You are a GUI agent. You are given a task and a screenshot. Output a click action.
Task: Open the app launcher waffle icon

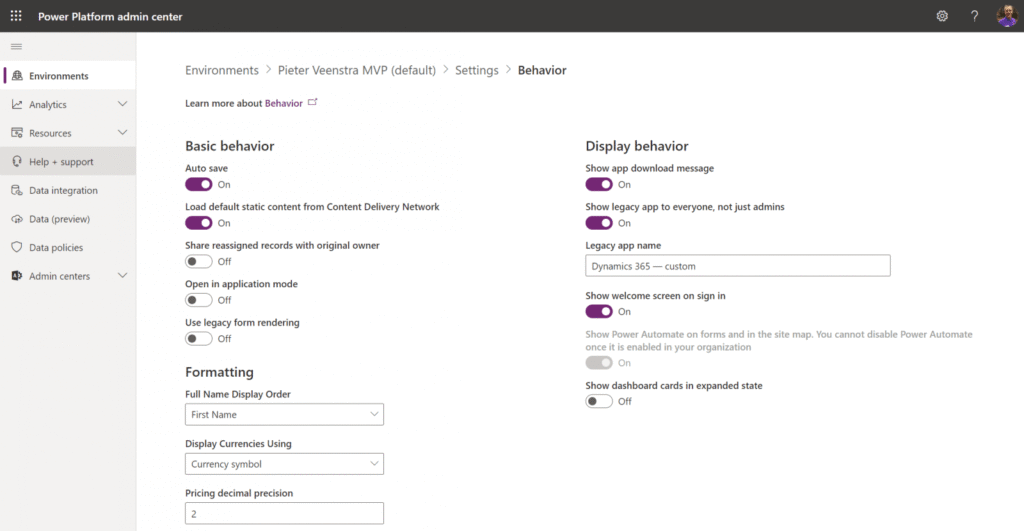(x=16, y=16)
